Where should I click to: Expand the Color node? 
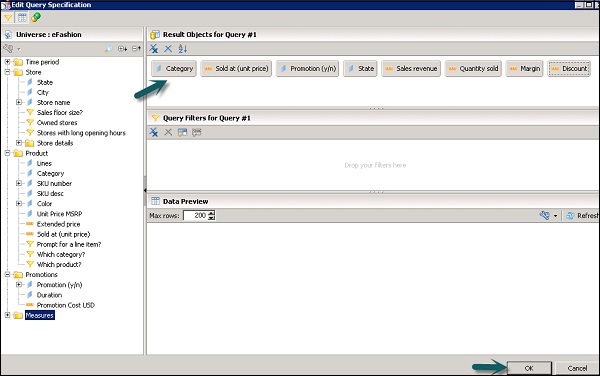(19, 204)
